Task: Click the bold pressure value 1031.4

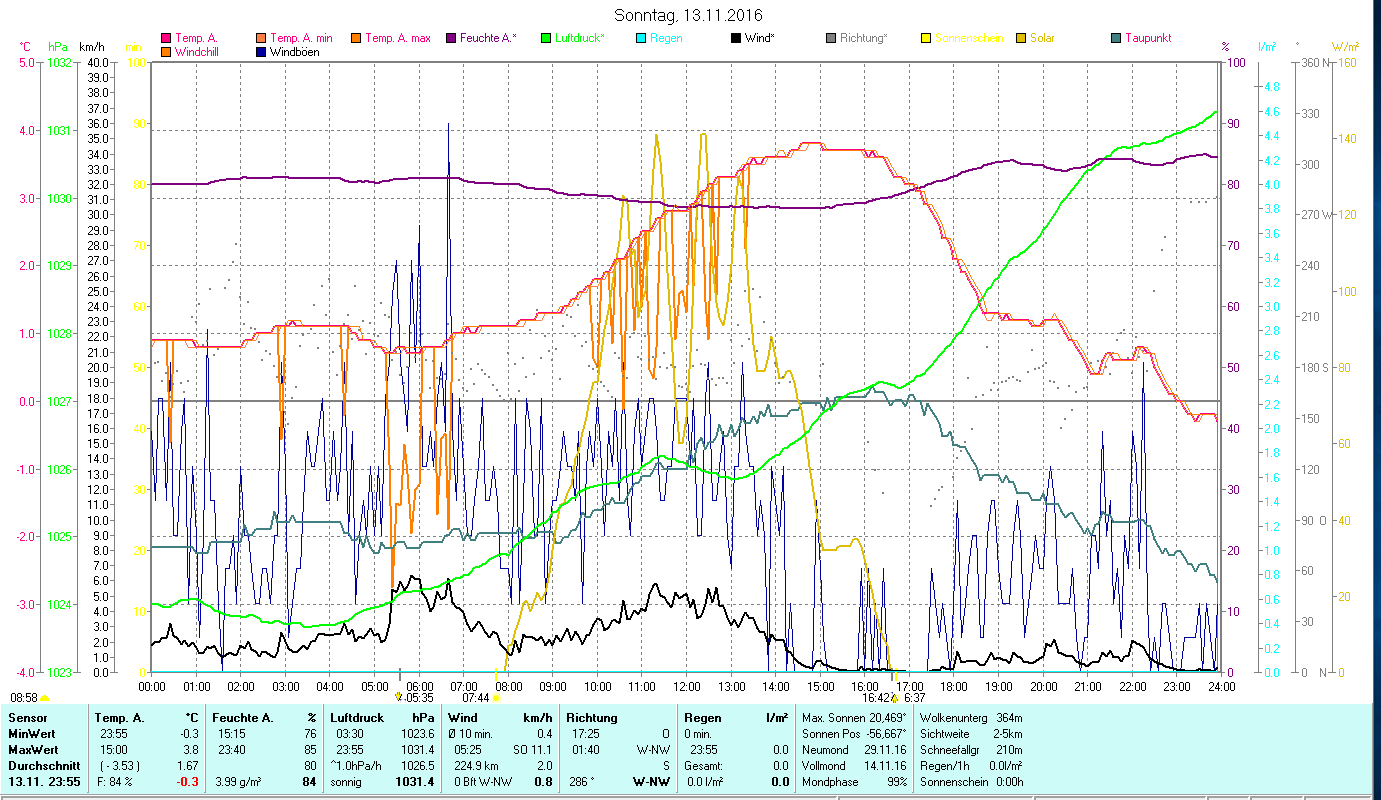Action: tap(415, 782)
